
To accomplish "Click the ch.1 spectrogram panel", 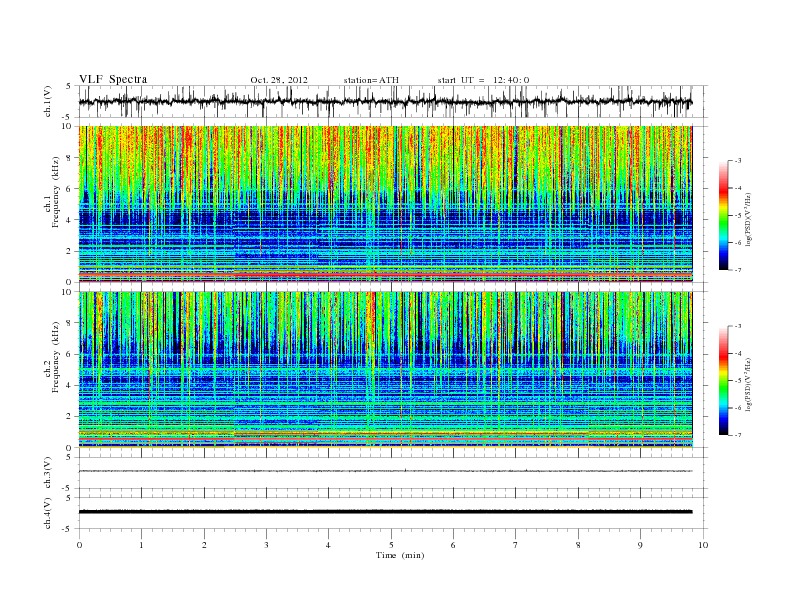I will coord(385,204).
